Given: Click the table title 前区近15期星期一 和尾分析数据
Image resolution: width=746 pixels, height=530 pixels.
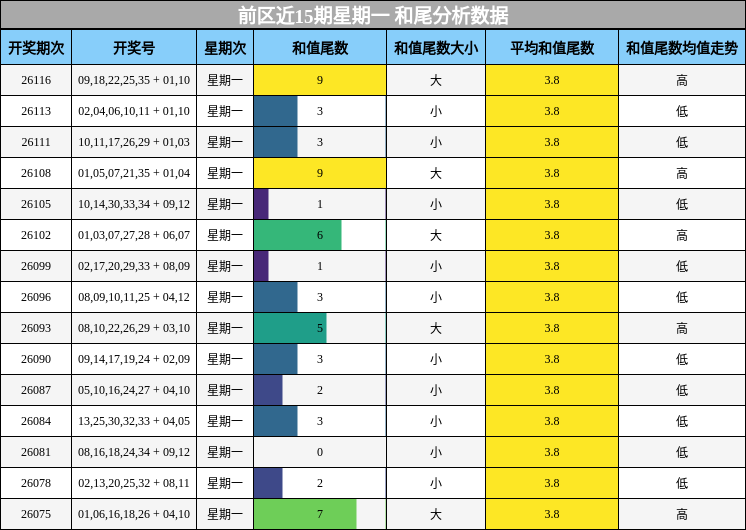Looking at the screenshot, I should point(373,15).
